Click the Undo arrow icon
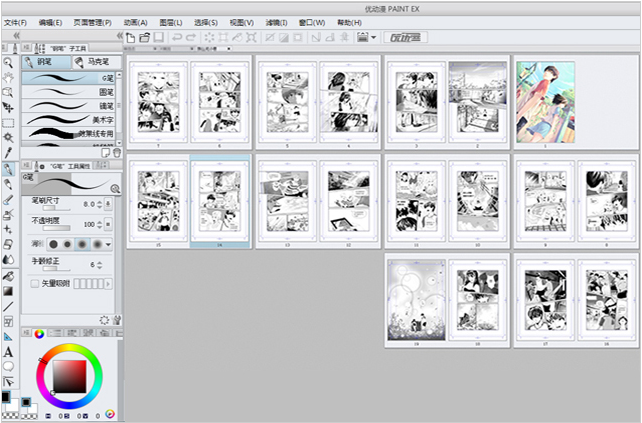Viewport: 642px width, 423px height. click(x=177, y=38)
